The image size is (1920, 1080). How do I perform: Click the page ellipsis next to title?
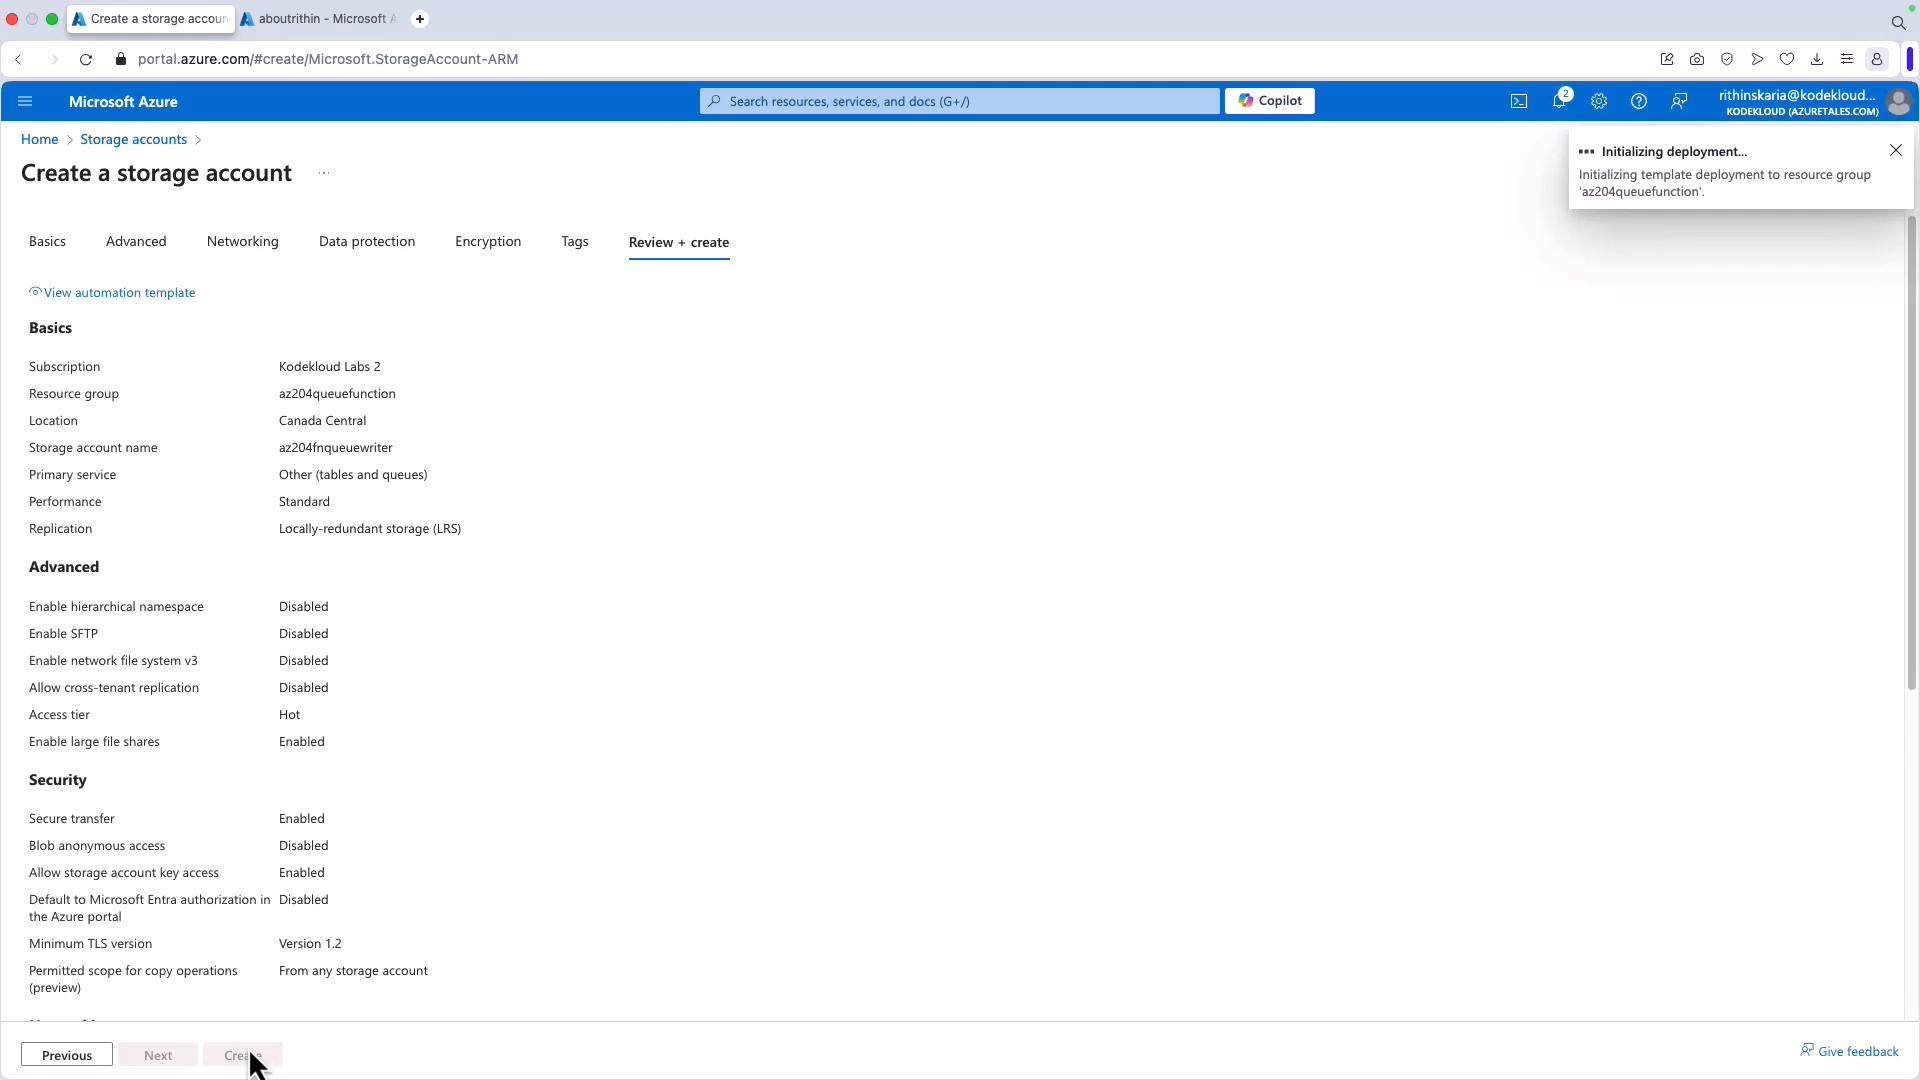tap(324, 173)
